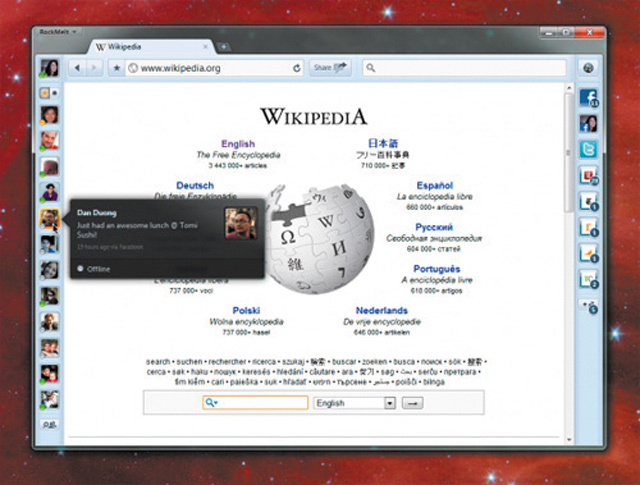The image size is (640, 485).
Task: Select the friend avatar with yellow status dot
Action: 49,115
